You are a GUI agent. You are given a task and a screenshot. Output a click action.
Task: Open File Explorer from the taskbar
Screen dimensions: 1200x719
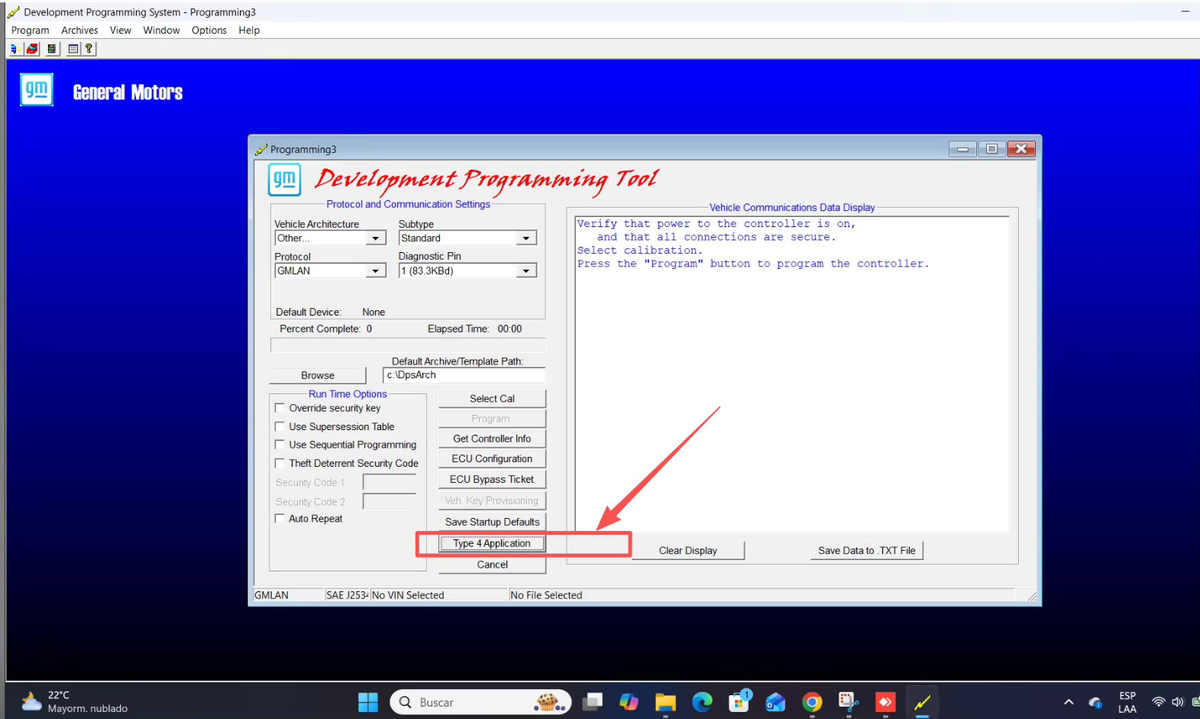click(x=666, y=702)
